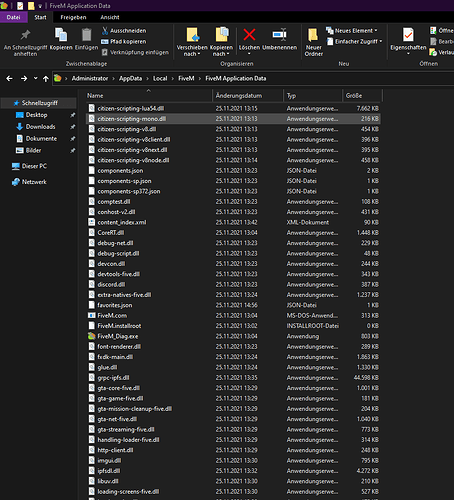Click the Neuer Ordner folder icon
This screenshot has width=454, height=500.
tap(313, 35)
